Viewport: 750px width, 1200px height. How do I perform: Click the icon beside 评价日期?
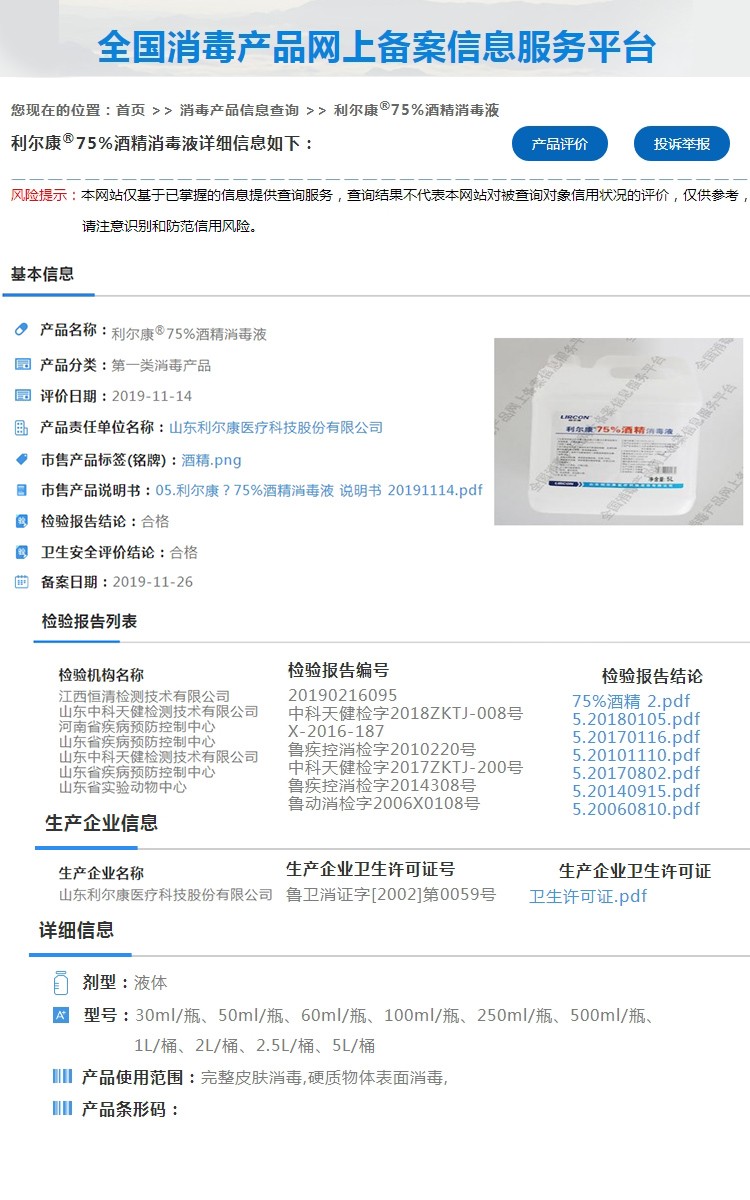(22, 396)
